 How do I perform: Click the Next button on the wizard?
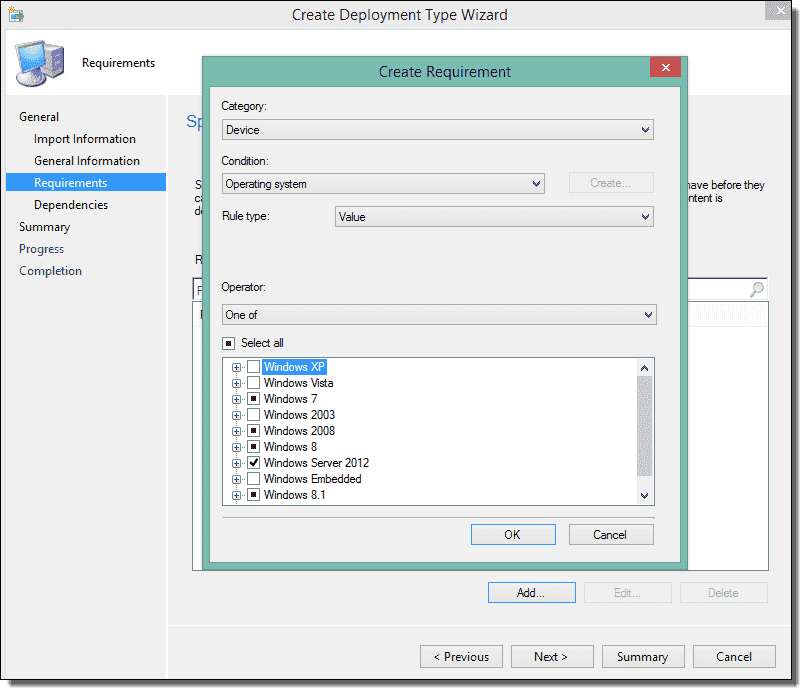(551, 656)
